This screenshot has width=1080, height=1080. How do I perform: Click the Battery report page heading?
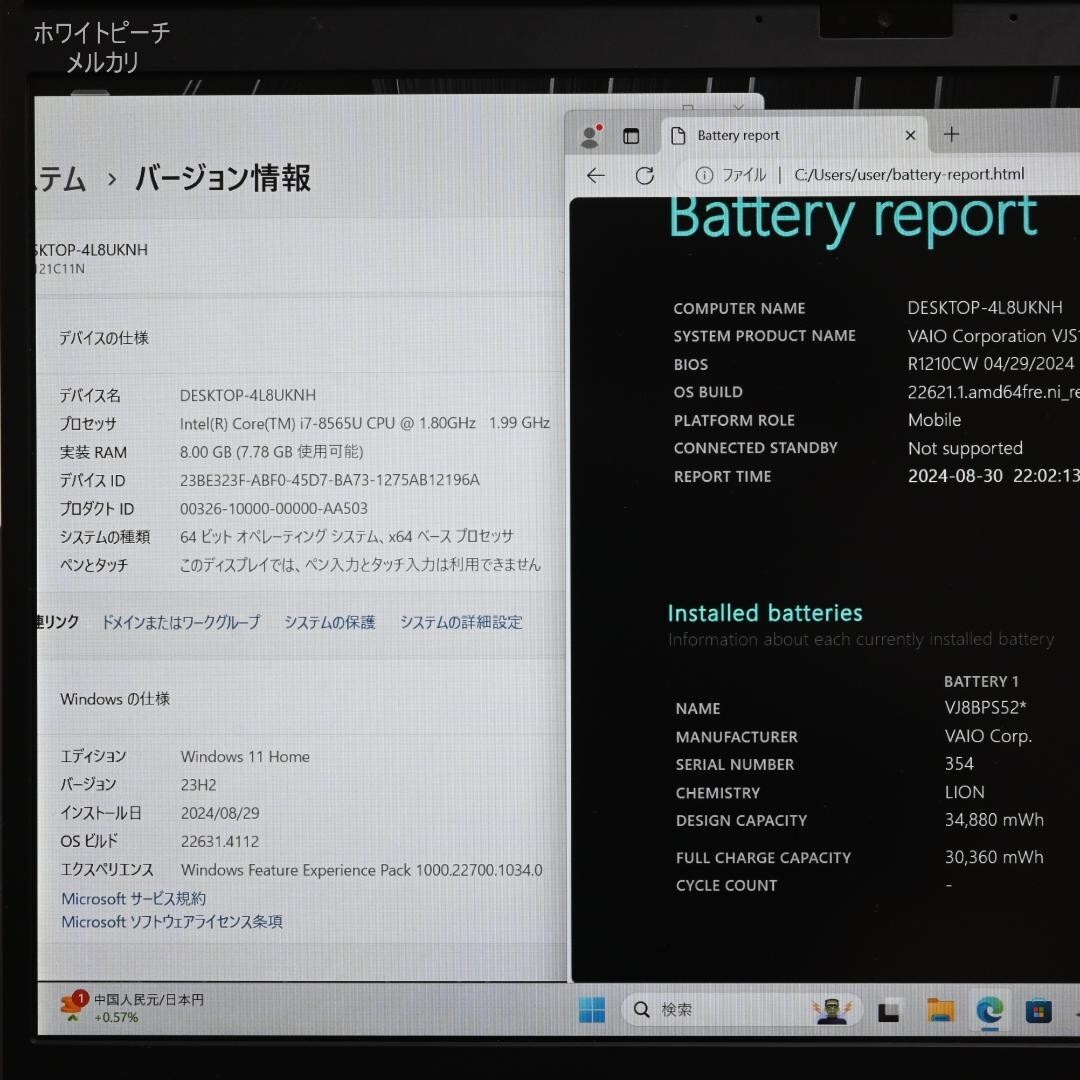[853, 217]
